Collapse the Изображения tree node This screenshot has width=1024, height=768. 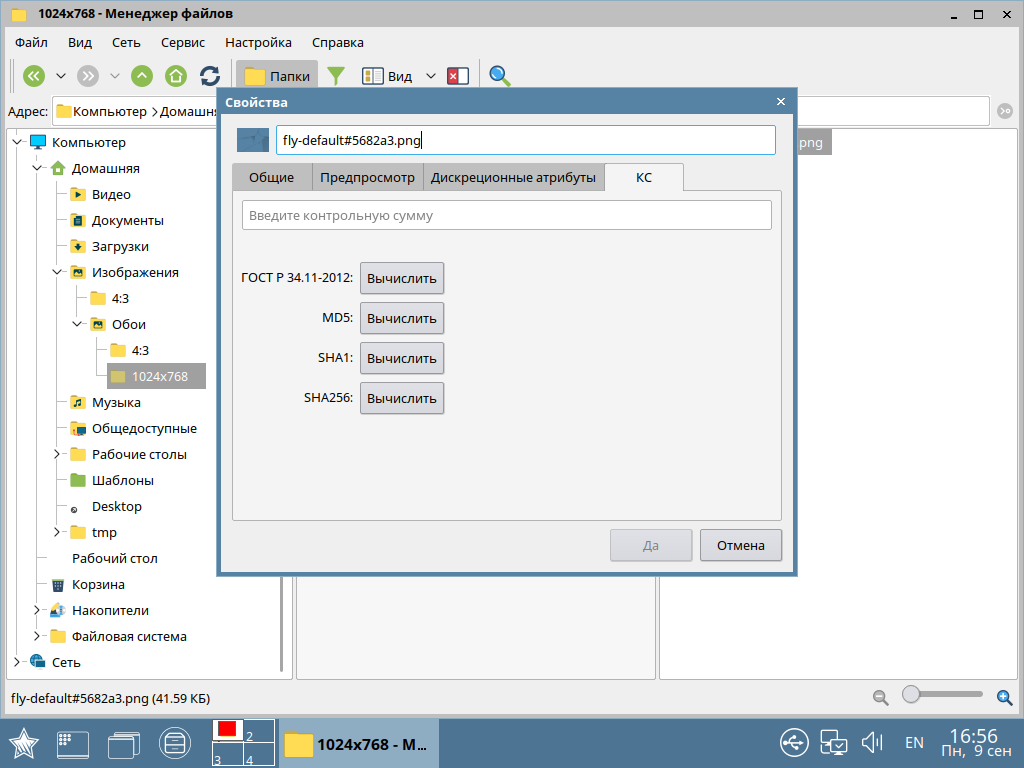[x=57, y=272]
